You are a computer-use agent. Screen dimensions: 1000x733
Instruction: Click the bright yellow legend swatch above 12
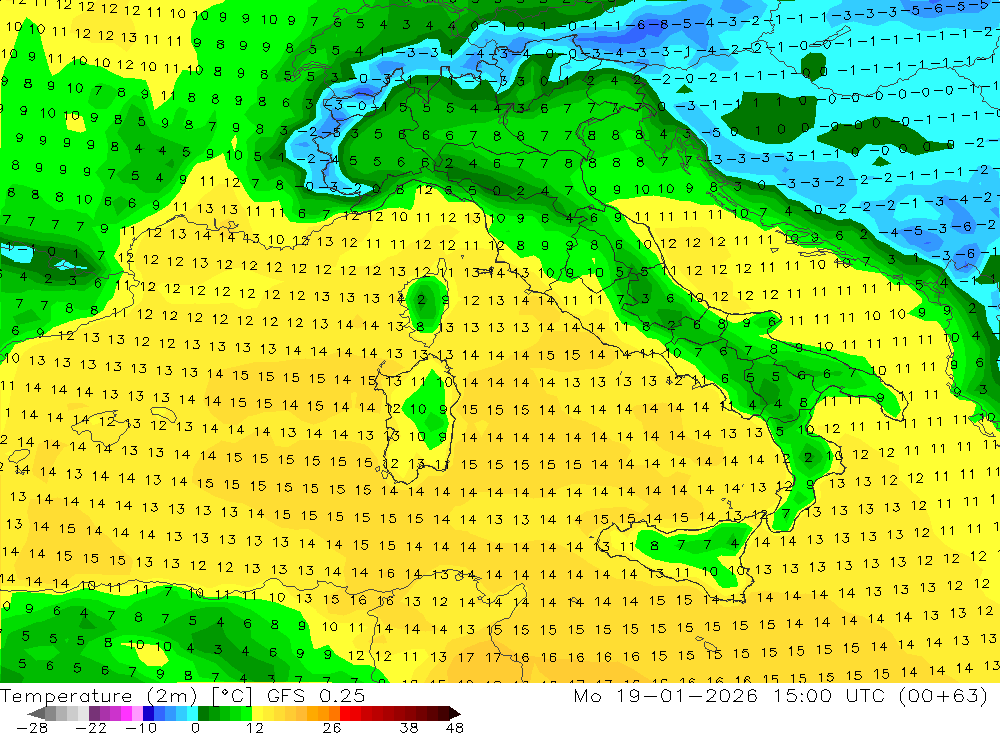tap(258, 713)
